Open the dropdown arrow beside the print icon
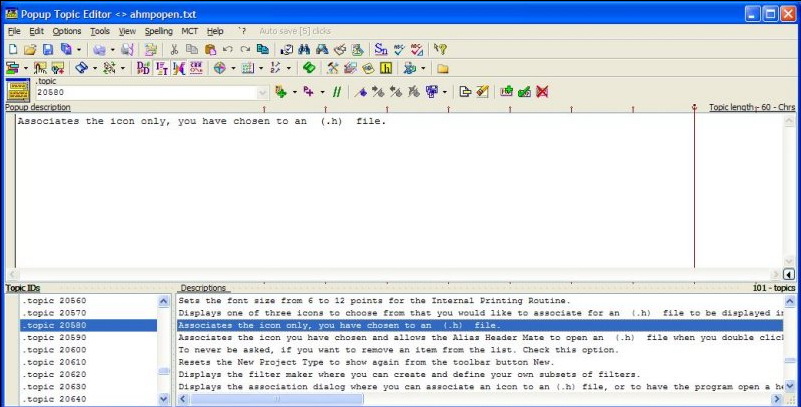The image size is (801, 407). (x=113, y=49)
